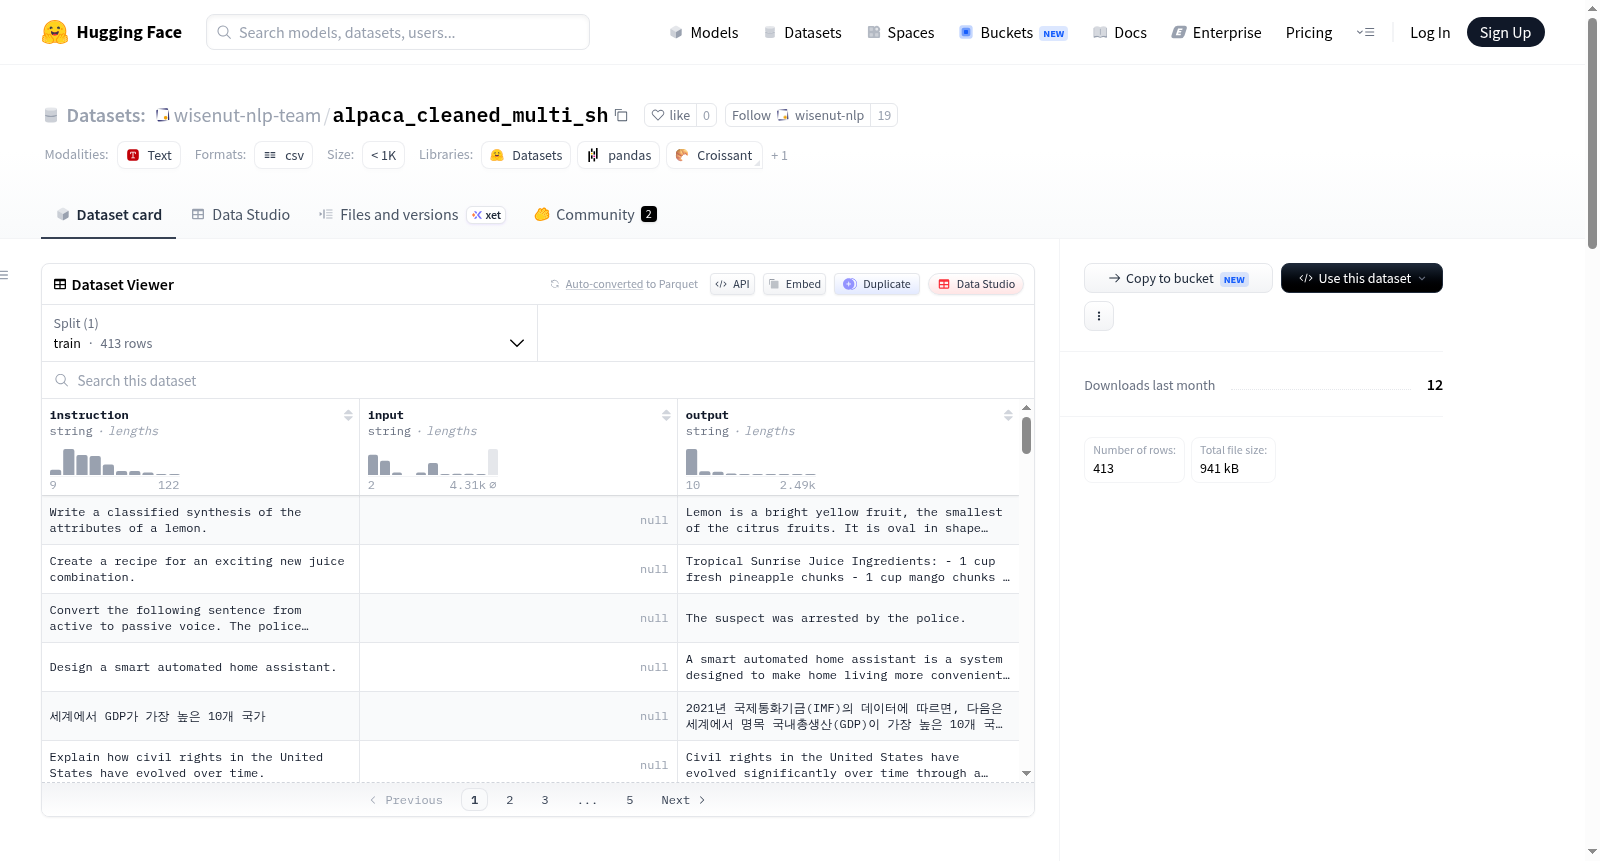Image resolution: width=1600 pixels, height=861 pixels.
Task: Open Files and versions tab
Action: (x=412, y=215)
